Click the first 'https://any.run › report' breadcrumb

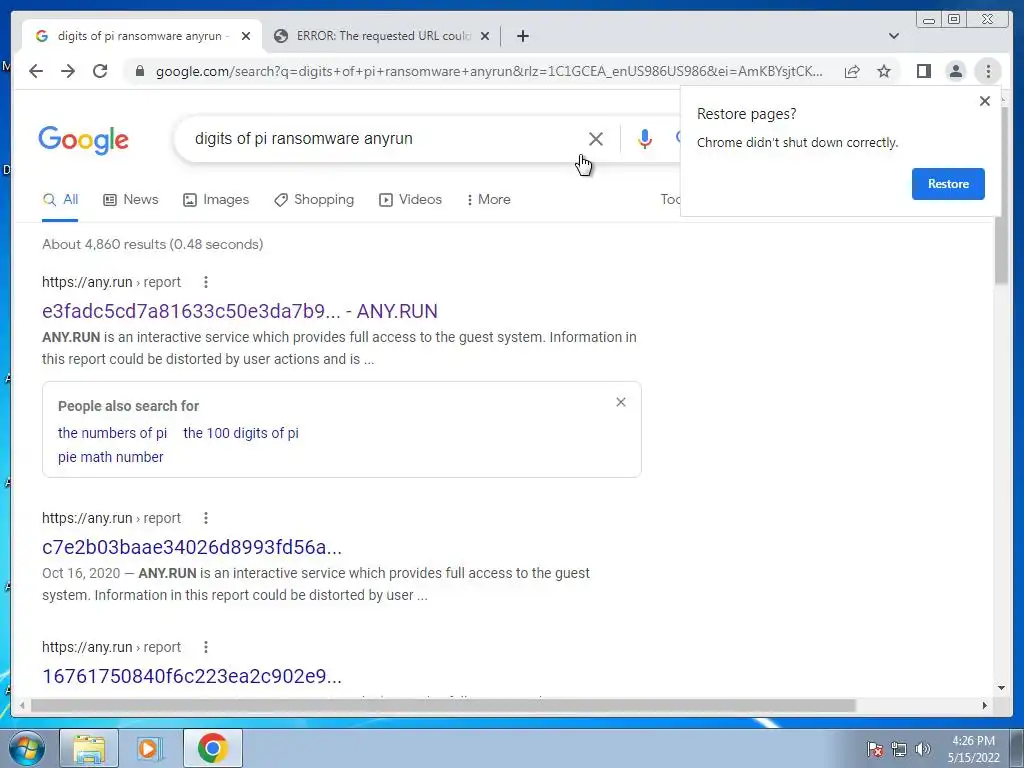click(x=111, y=282)
